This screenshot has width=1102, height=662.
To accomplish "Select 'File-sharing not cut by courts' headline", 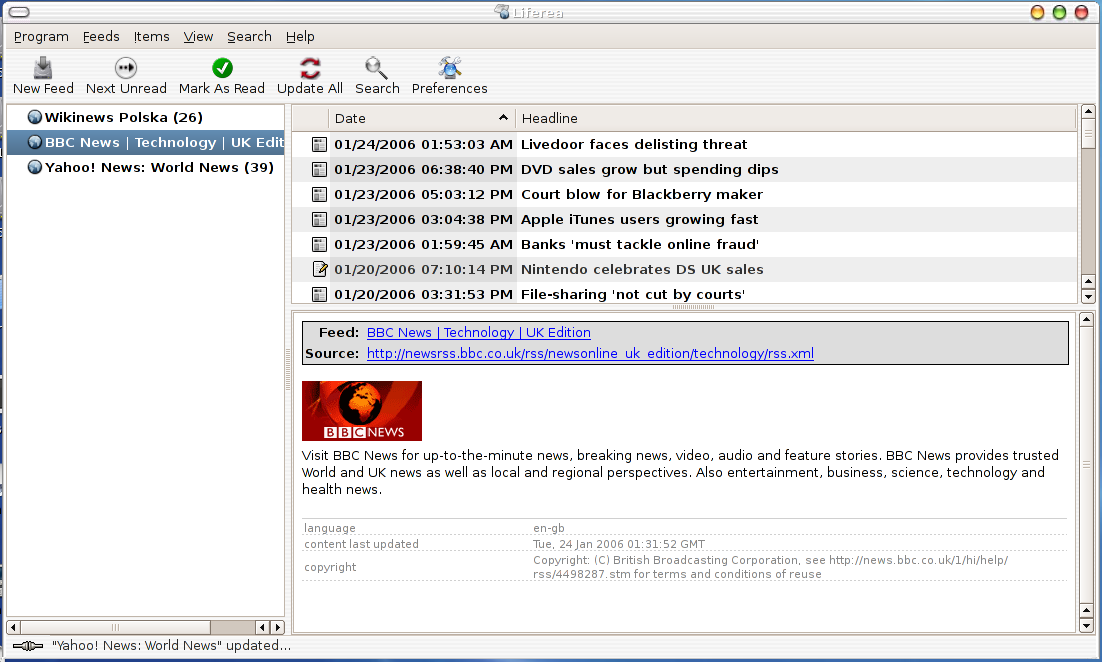I will [x=633, y=294].
